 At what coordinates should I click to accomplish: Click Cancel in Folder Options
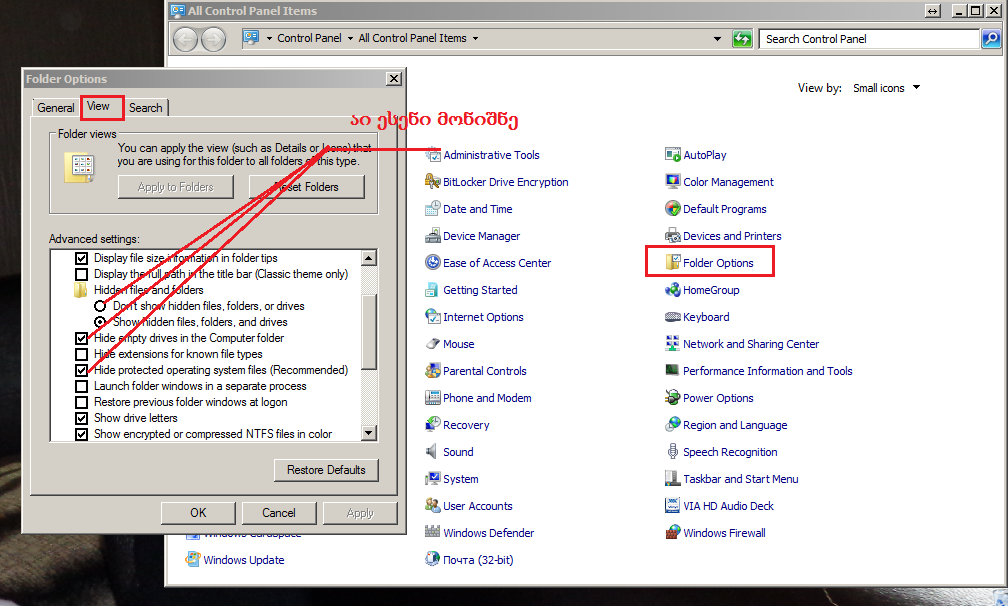278,513
